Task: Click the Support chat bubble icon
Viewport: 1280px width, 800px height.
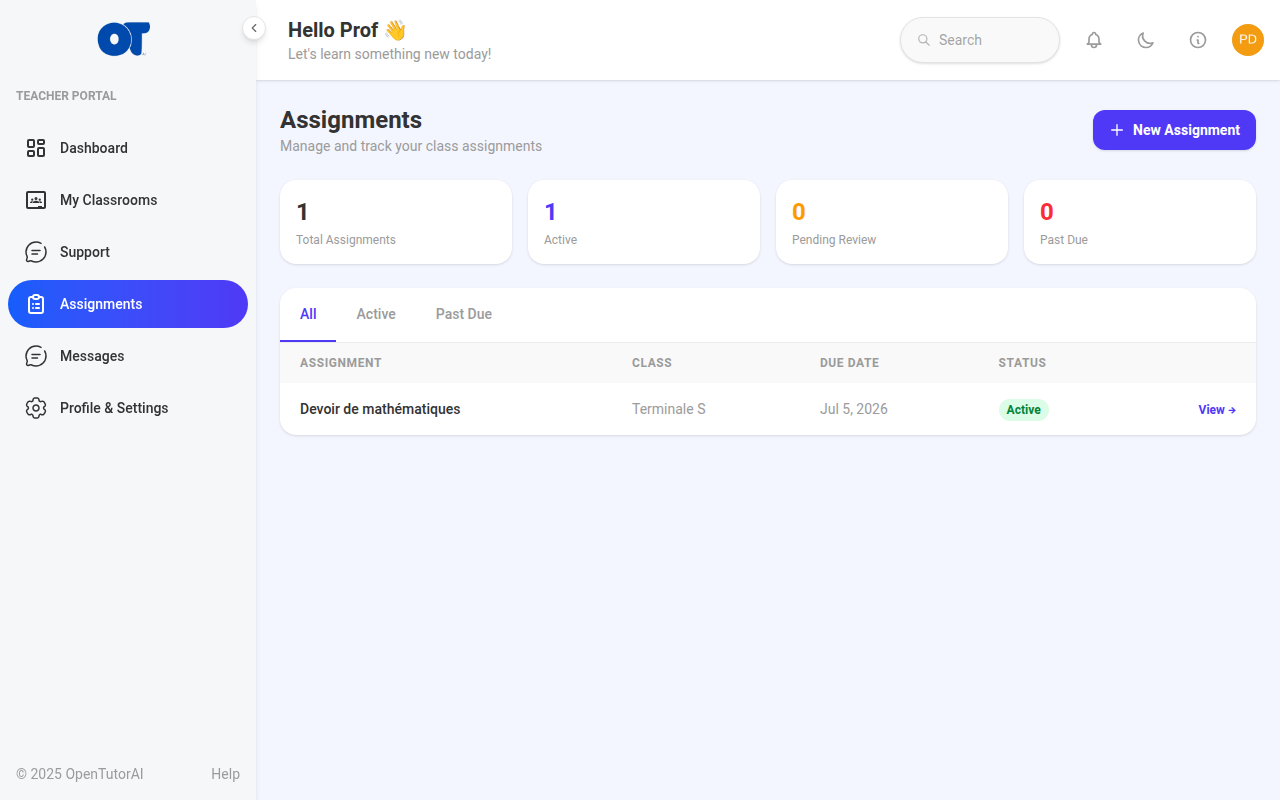Action: pos(36,252)
